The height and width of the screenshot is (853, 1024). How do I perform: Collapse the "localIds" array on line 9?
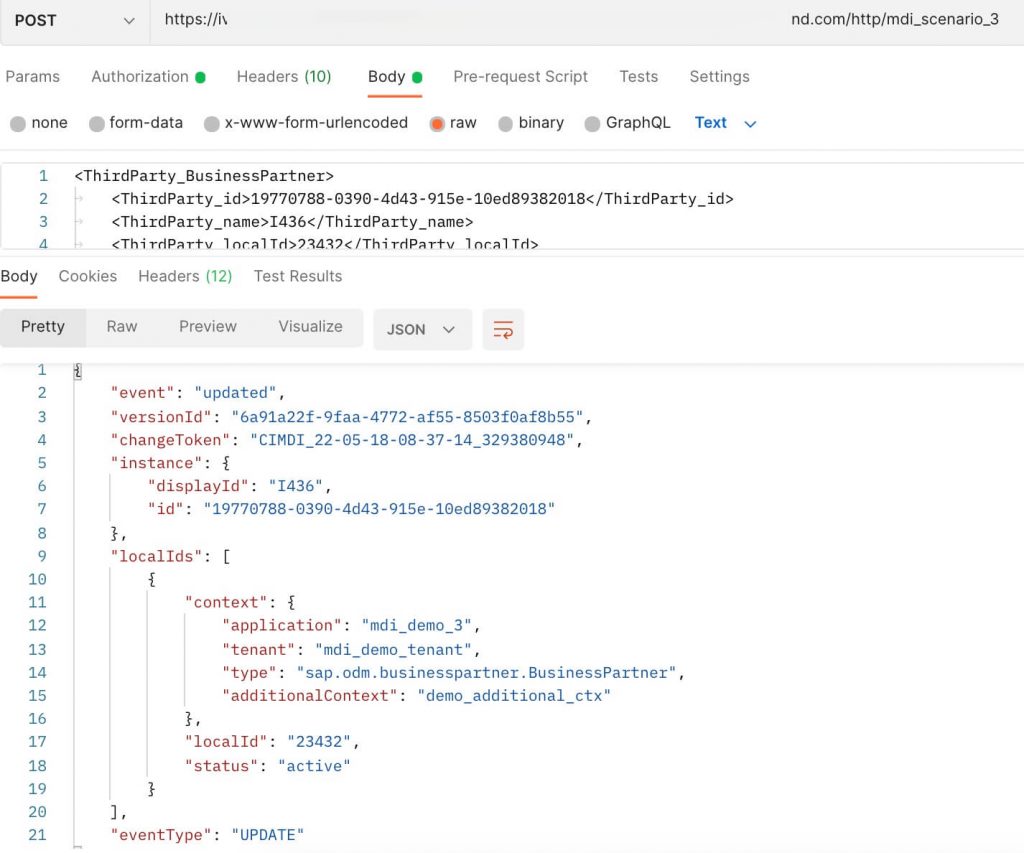pos(226,556)
